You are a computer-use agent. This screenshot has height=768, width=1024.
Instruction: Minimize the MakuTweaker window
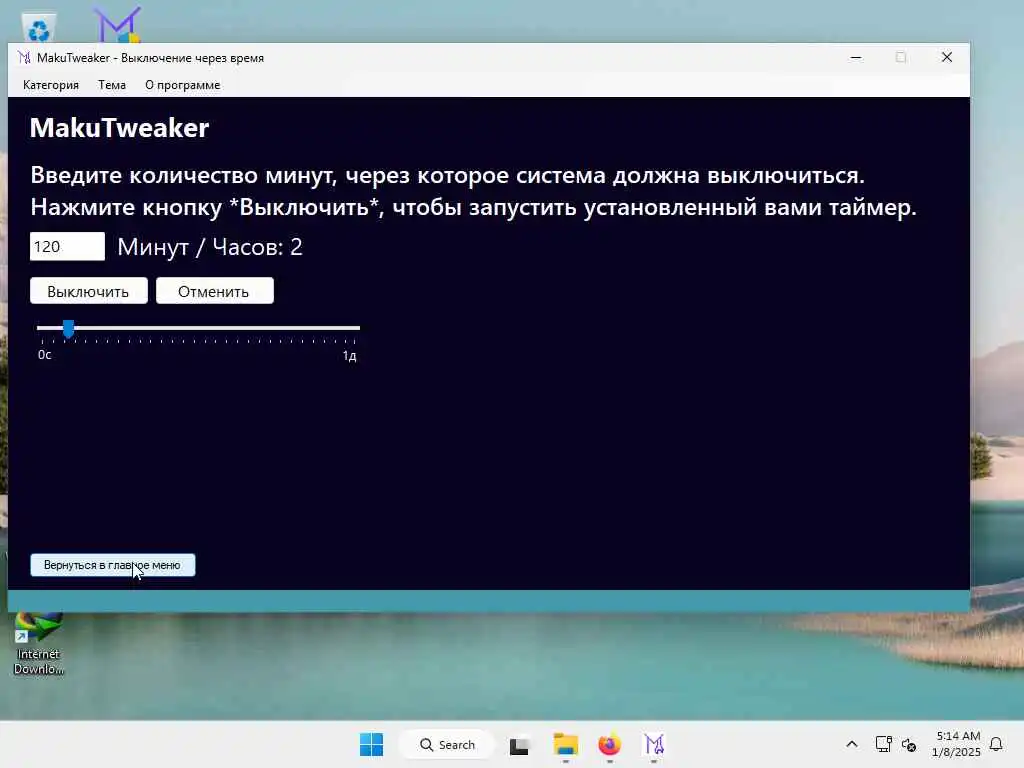coord(856,57)
